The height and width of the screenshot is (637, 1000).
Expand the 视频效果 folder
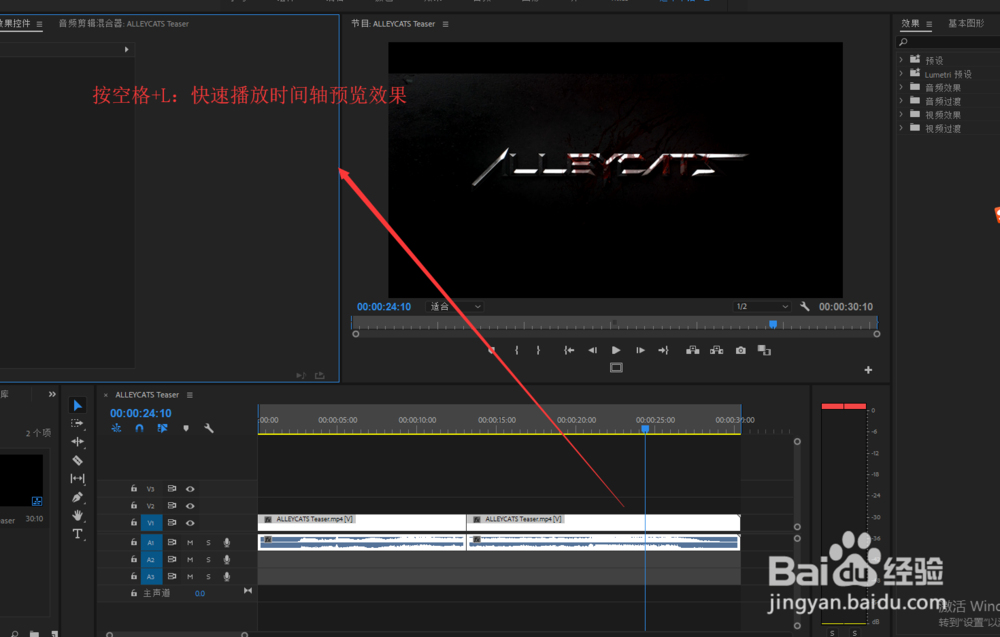[x=901, y=115]
